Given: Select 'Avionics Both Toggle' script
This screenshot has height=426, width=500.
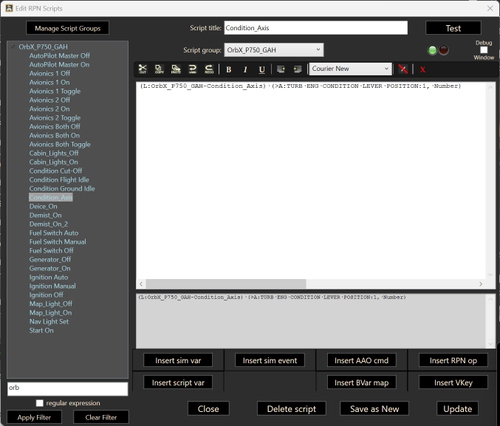Looking at the screenshot, I should [60, 144].
